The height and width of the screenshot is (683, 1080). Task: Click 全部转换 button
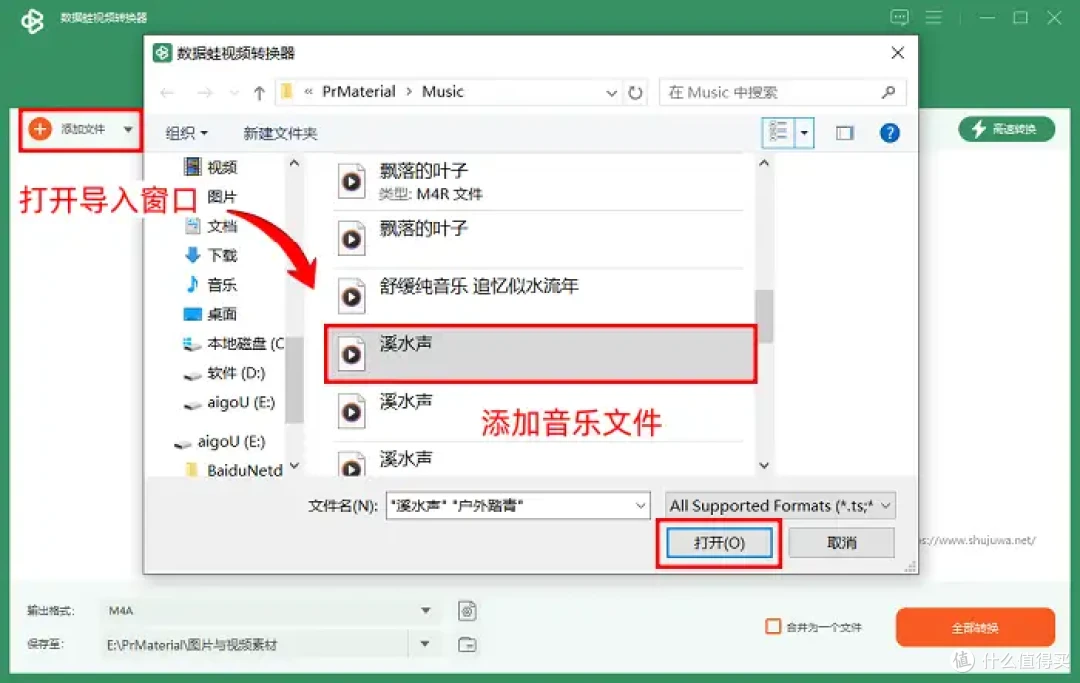click(975, 627)
